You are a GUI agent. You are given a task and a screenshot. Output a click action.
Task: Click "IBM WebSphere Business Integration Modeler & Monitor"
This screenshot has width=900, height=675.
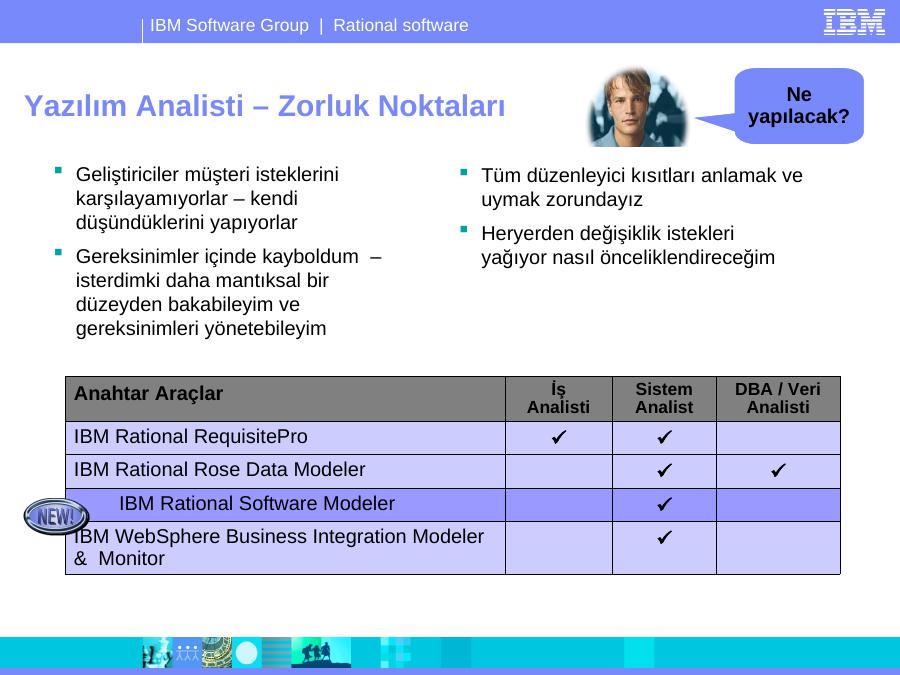tap(279, 547)
